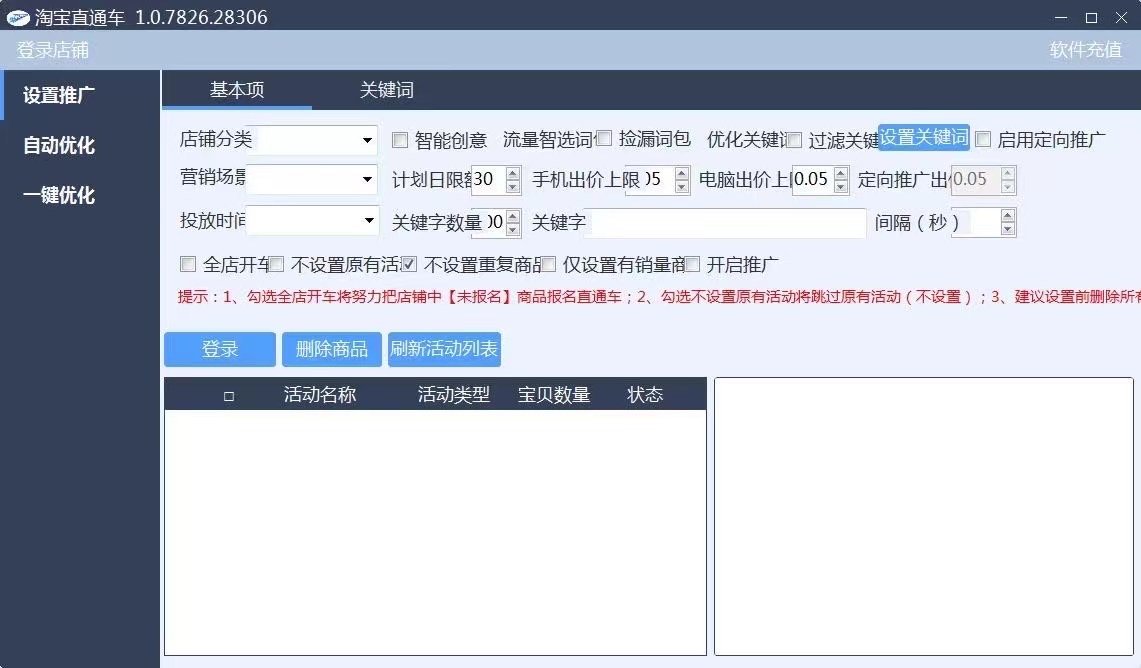Check the 全店开车 checkbox

[x=188, y=265]
